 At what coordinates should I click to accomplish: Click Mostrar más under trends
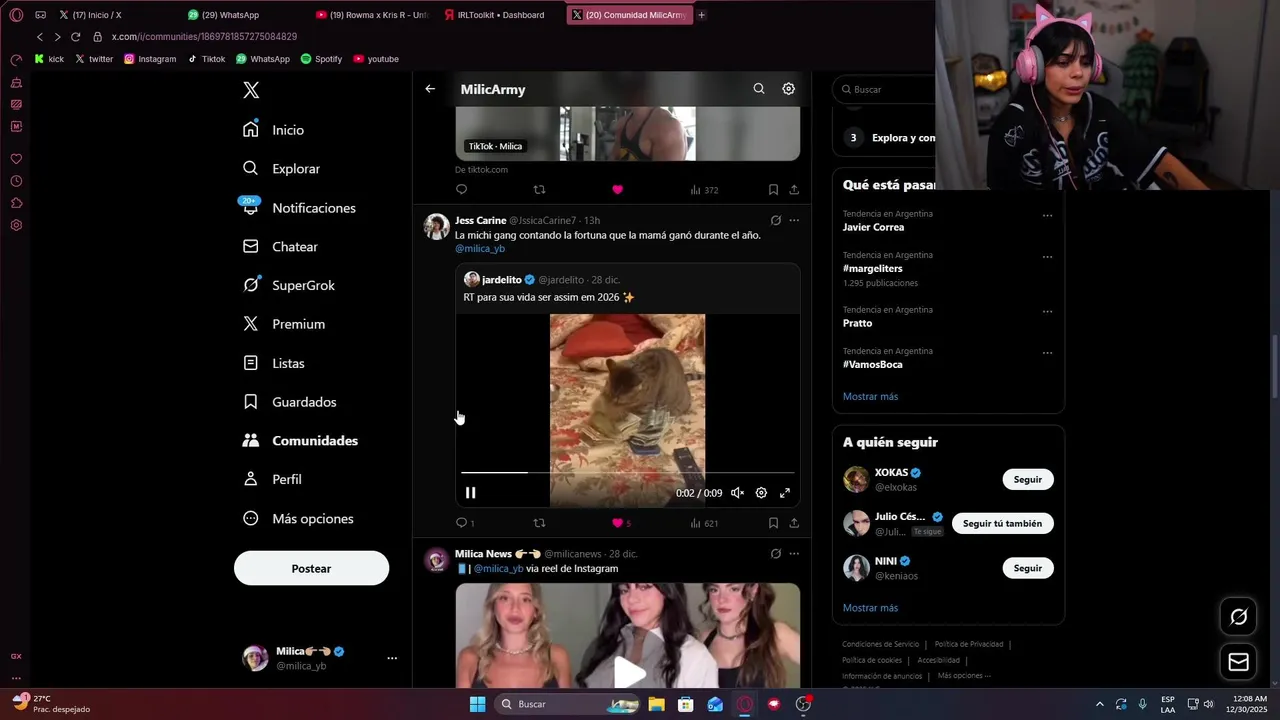[870, 396]
